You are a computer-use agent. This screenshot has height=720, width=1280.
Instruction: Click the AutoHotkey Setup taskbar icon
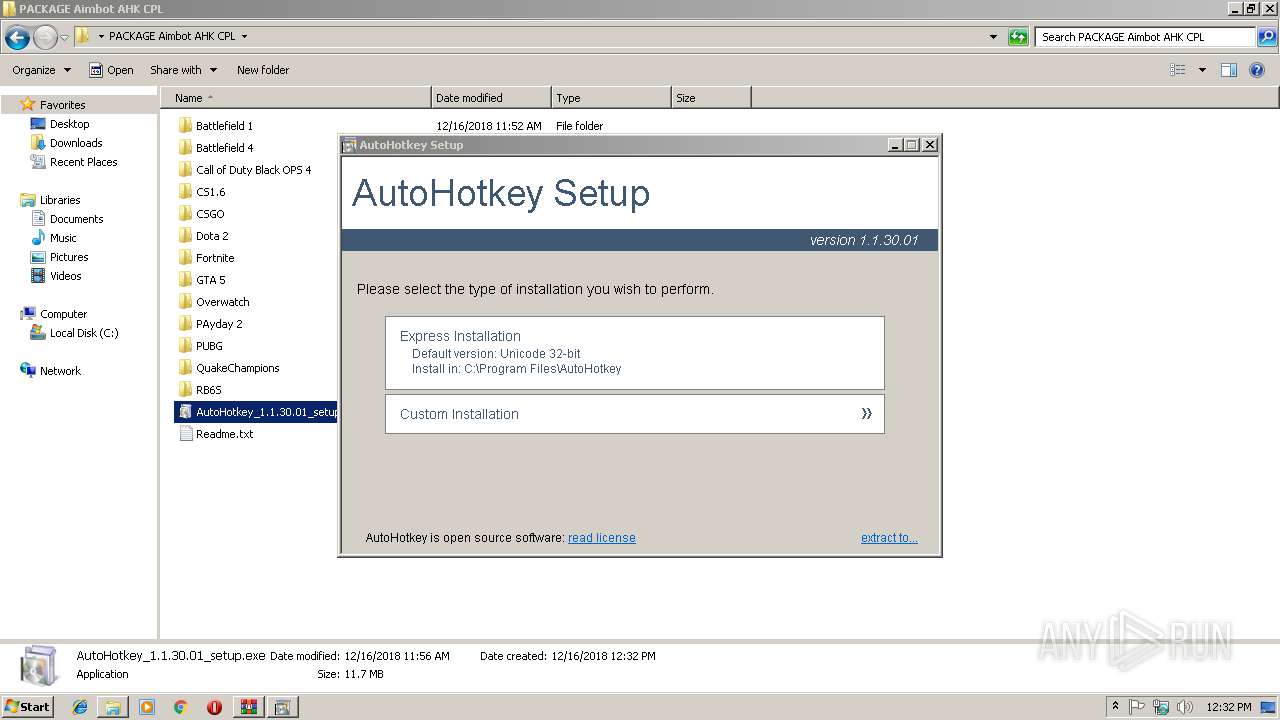(282, 707)
